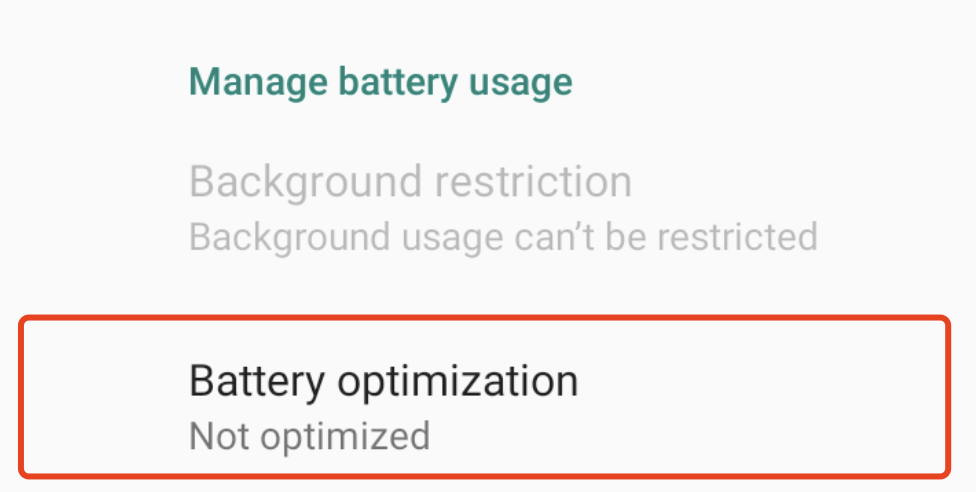Open the Battery optimization setting
976x492 pixels.
pyautogui.click(x=484, y=397)
